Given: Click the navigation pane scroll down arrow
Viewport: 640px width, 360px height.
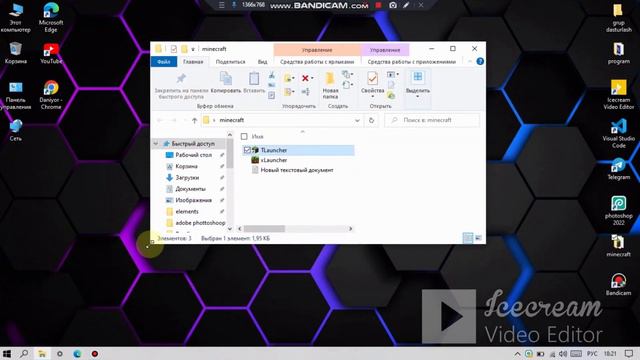Looking at the screenshot, I should (x=230, y=229).
